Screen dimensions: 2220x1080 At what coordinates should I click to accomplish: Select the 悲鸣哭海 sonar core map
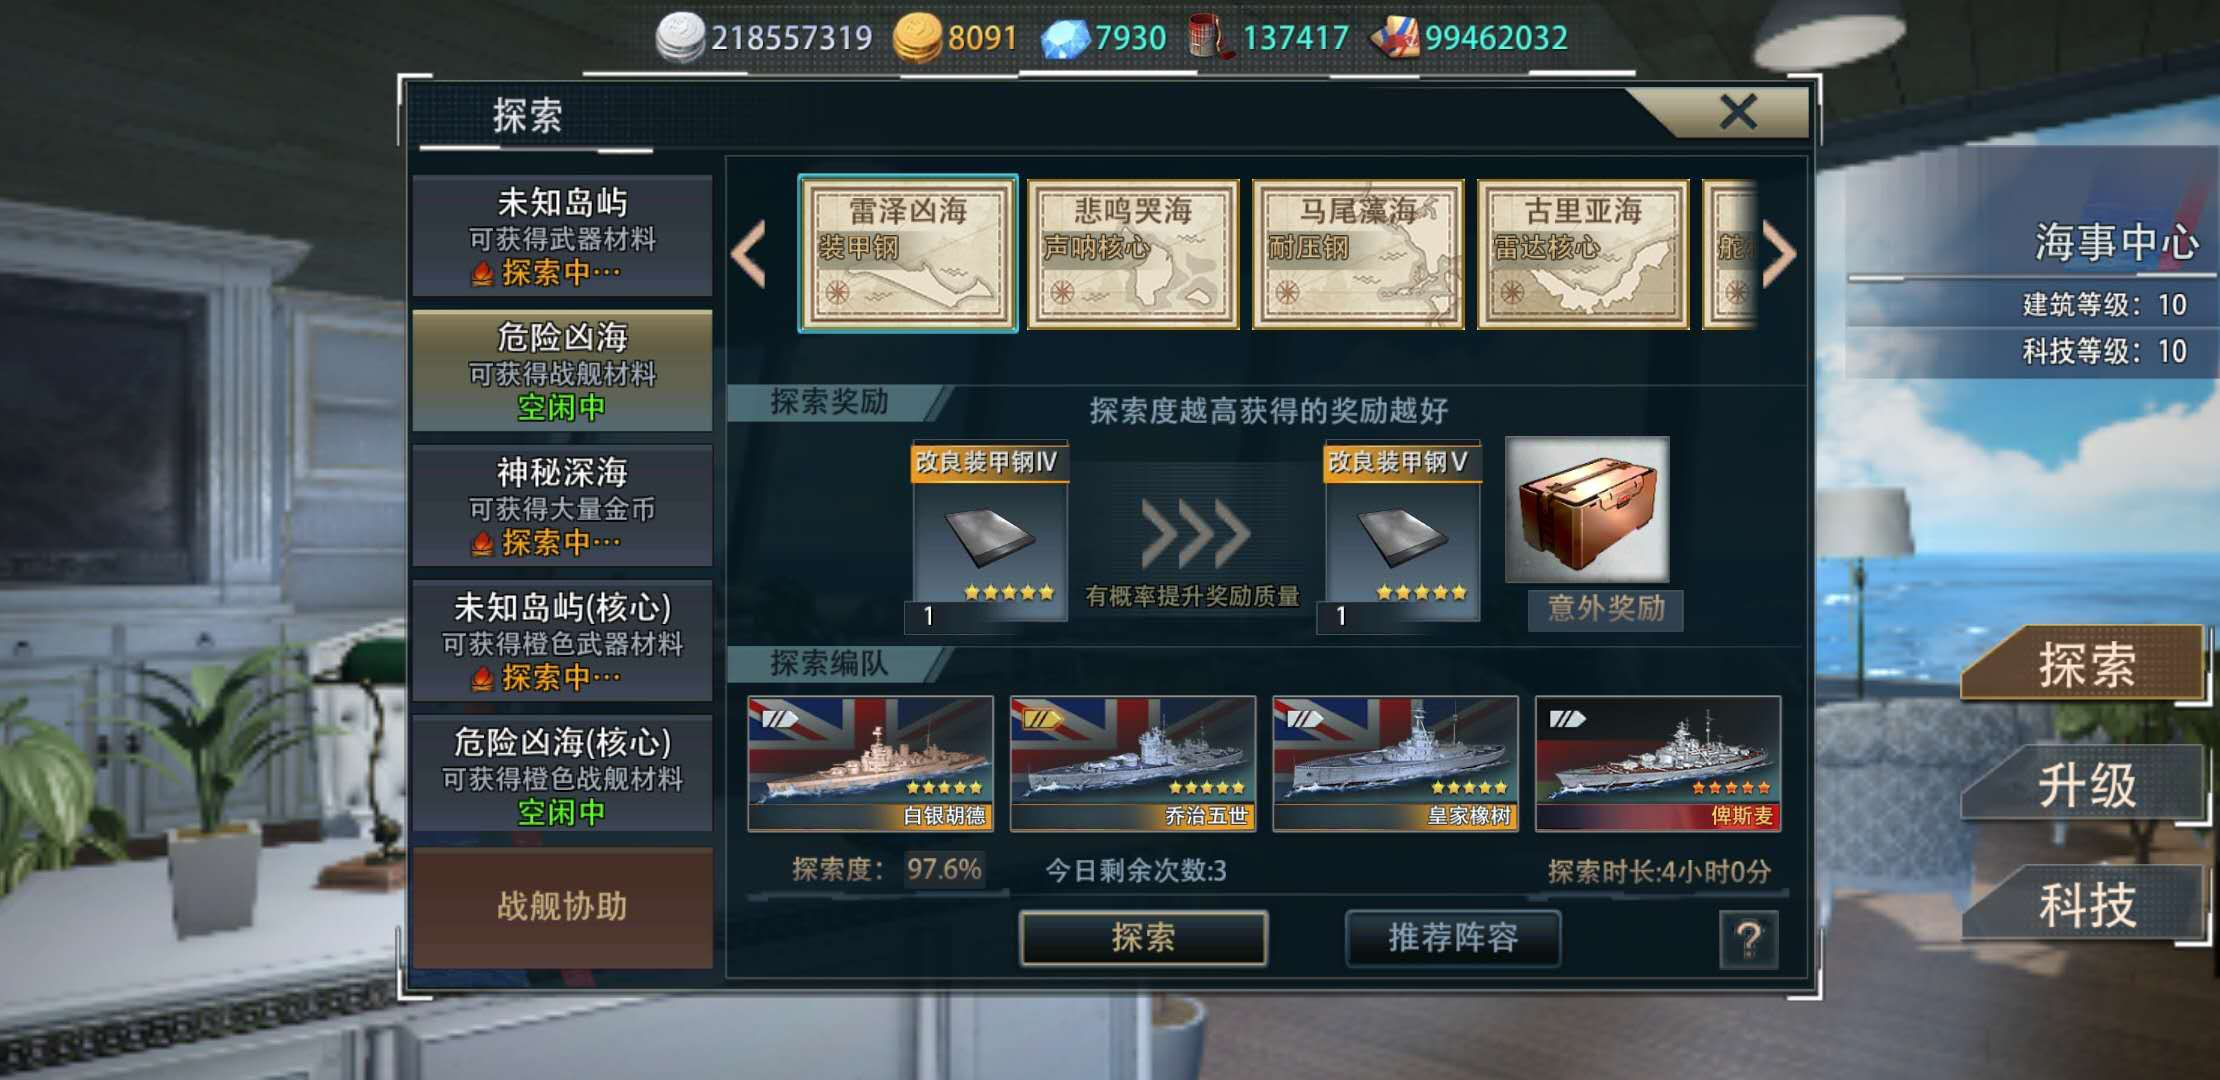(x=1133, y=254)
